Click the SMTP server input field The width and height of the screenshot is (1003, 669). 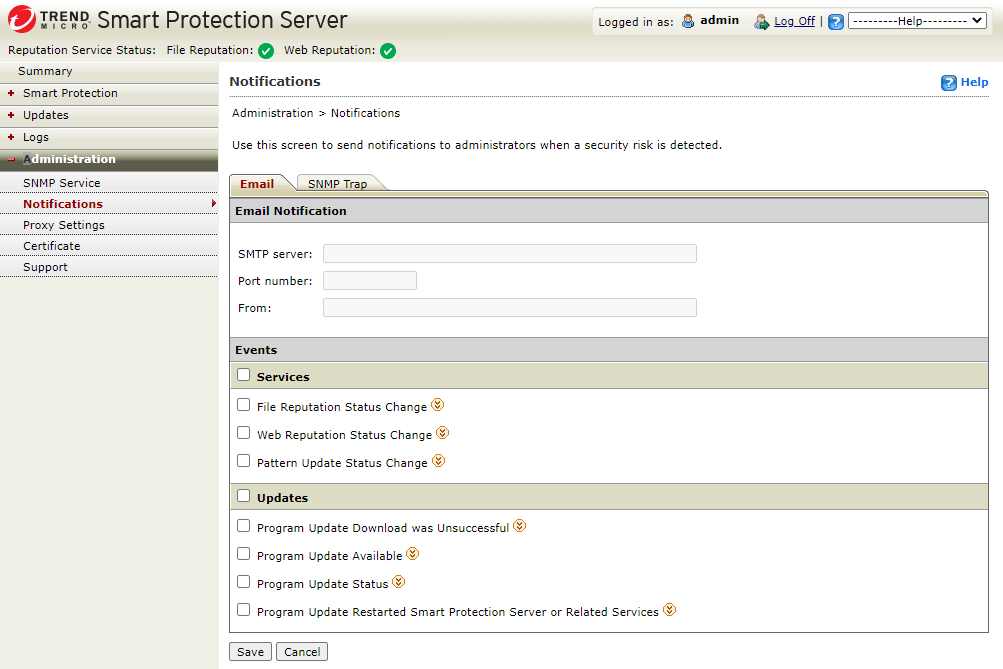coord(509,254)
